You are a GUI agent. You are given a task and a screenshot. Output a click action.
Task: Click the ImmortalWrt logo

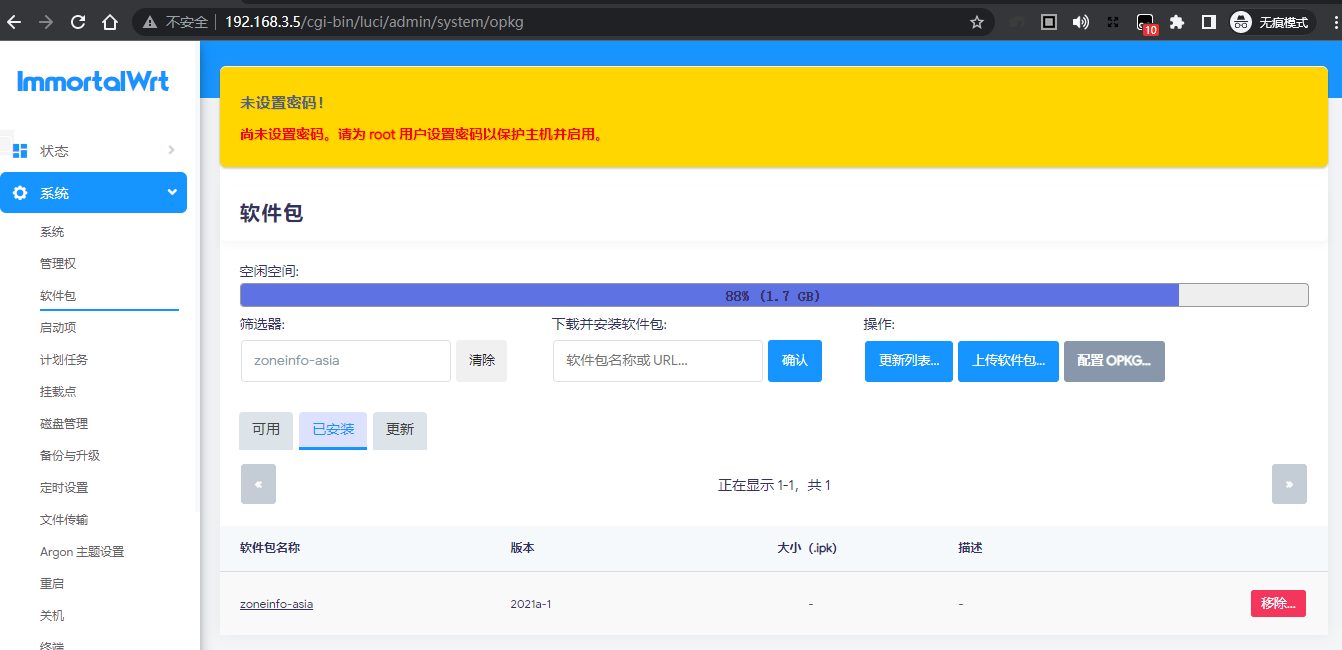coord(93,82)
